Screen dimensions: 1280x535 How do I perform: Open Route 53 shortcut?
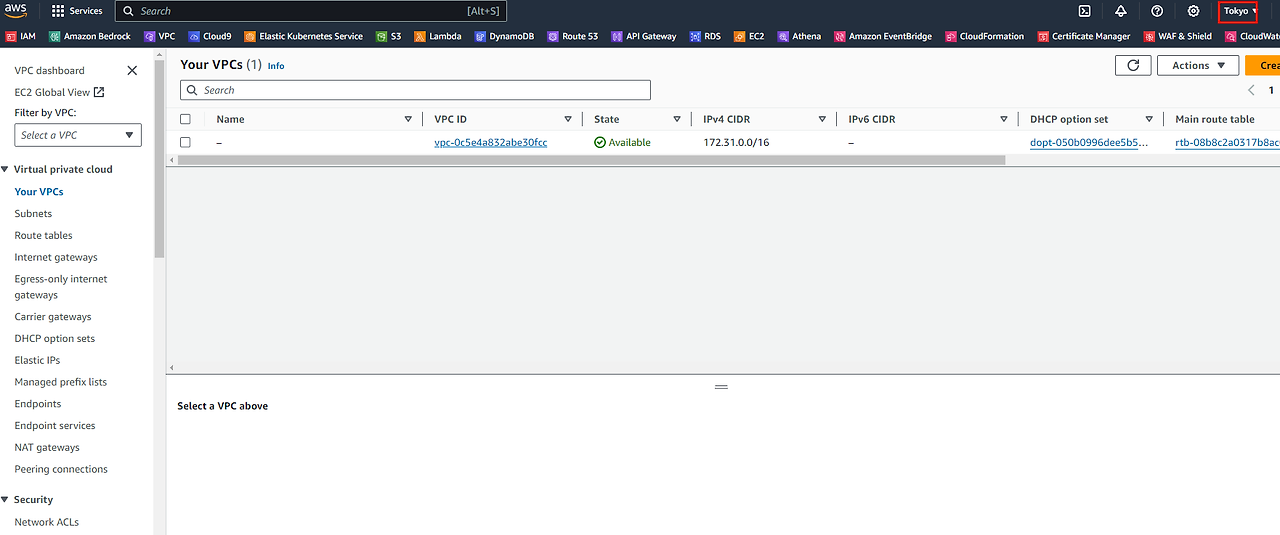pos(573,36)
